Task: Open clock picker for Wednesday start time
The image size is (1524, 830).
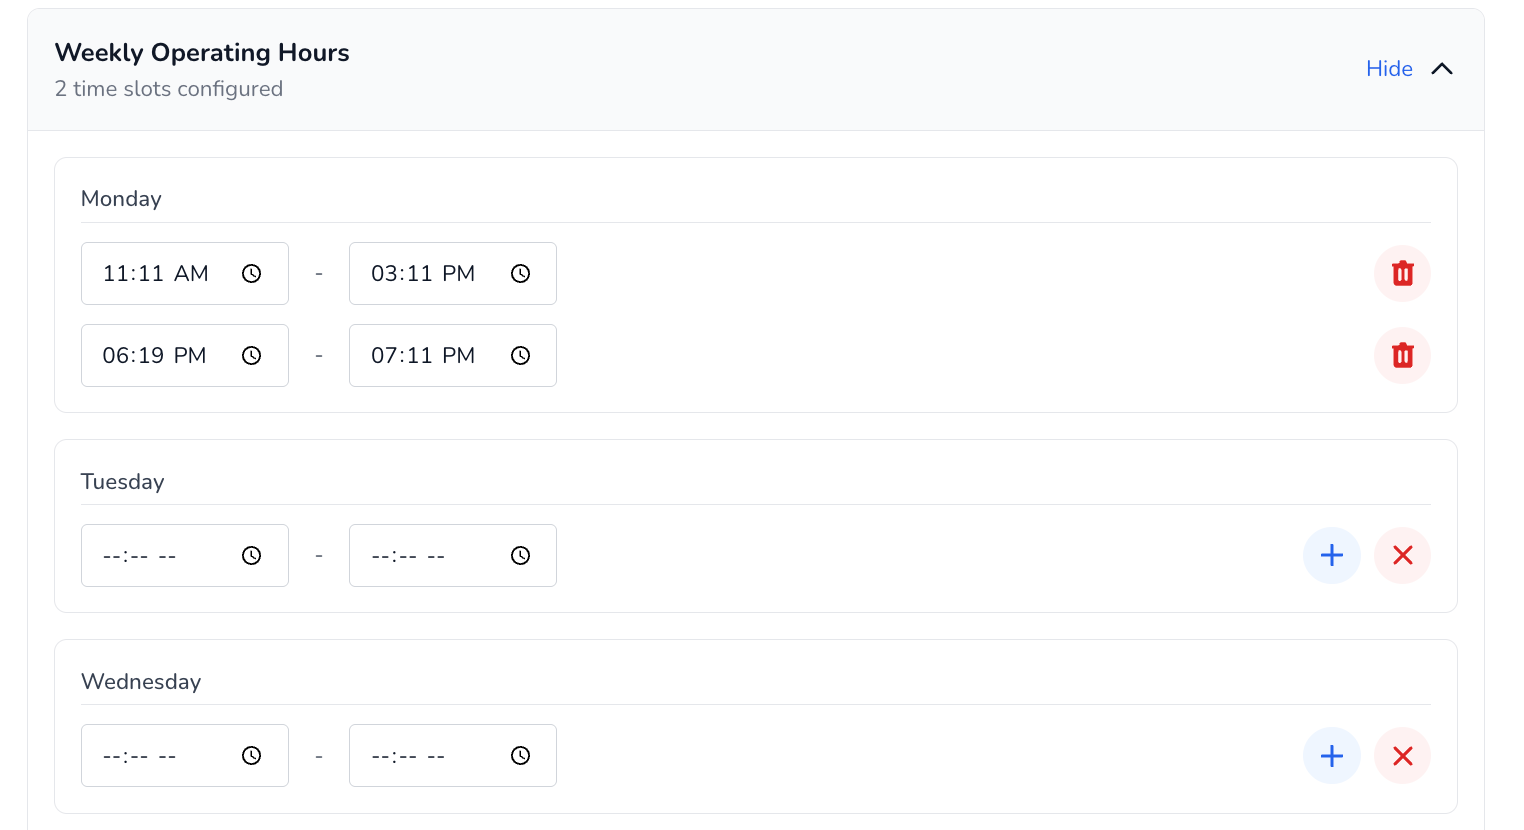Action: (252, 756)
